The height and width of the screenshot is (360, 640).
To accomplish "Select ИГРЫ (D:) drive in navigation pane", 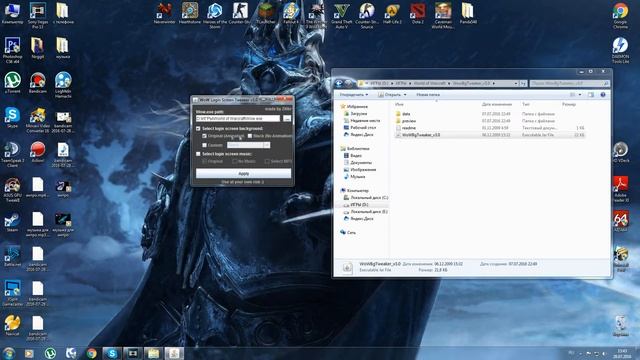I will (x=358, y=204).
